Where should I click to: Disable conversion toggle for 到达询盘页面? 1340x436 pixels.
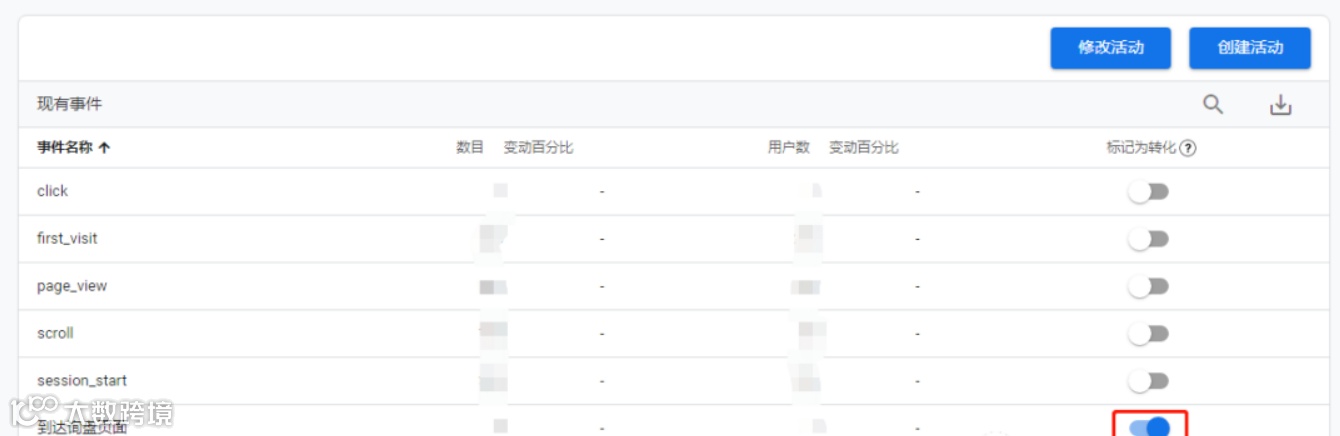coord(1149,427)
